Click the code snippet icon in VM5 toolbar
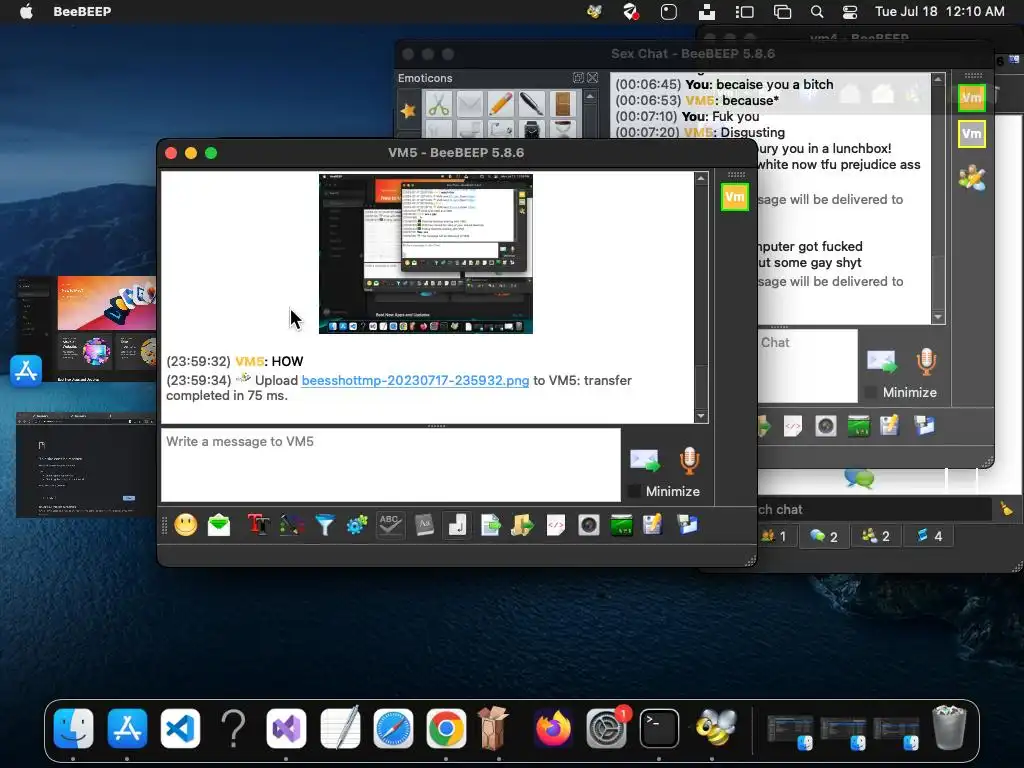 [x=556, y=525]
